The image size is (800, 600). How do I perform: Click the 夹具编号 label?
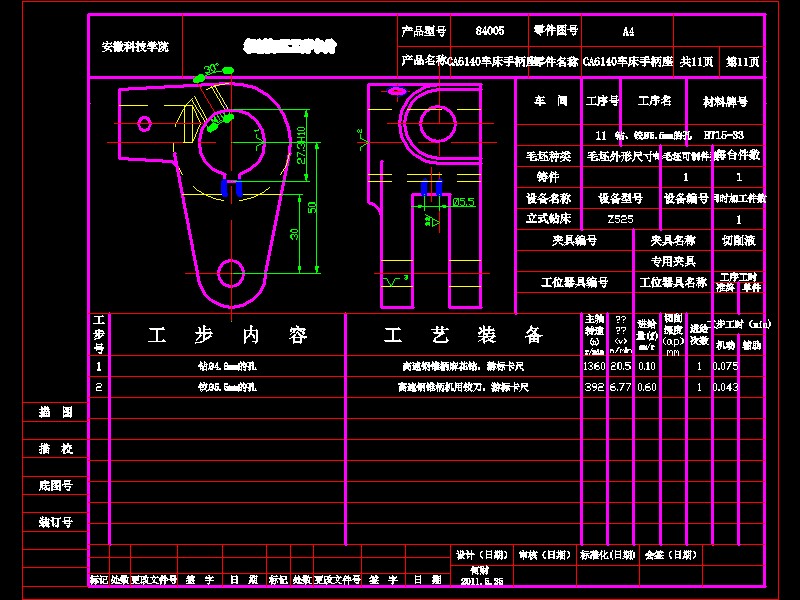click(574, 240)
